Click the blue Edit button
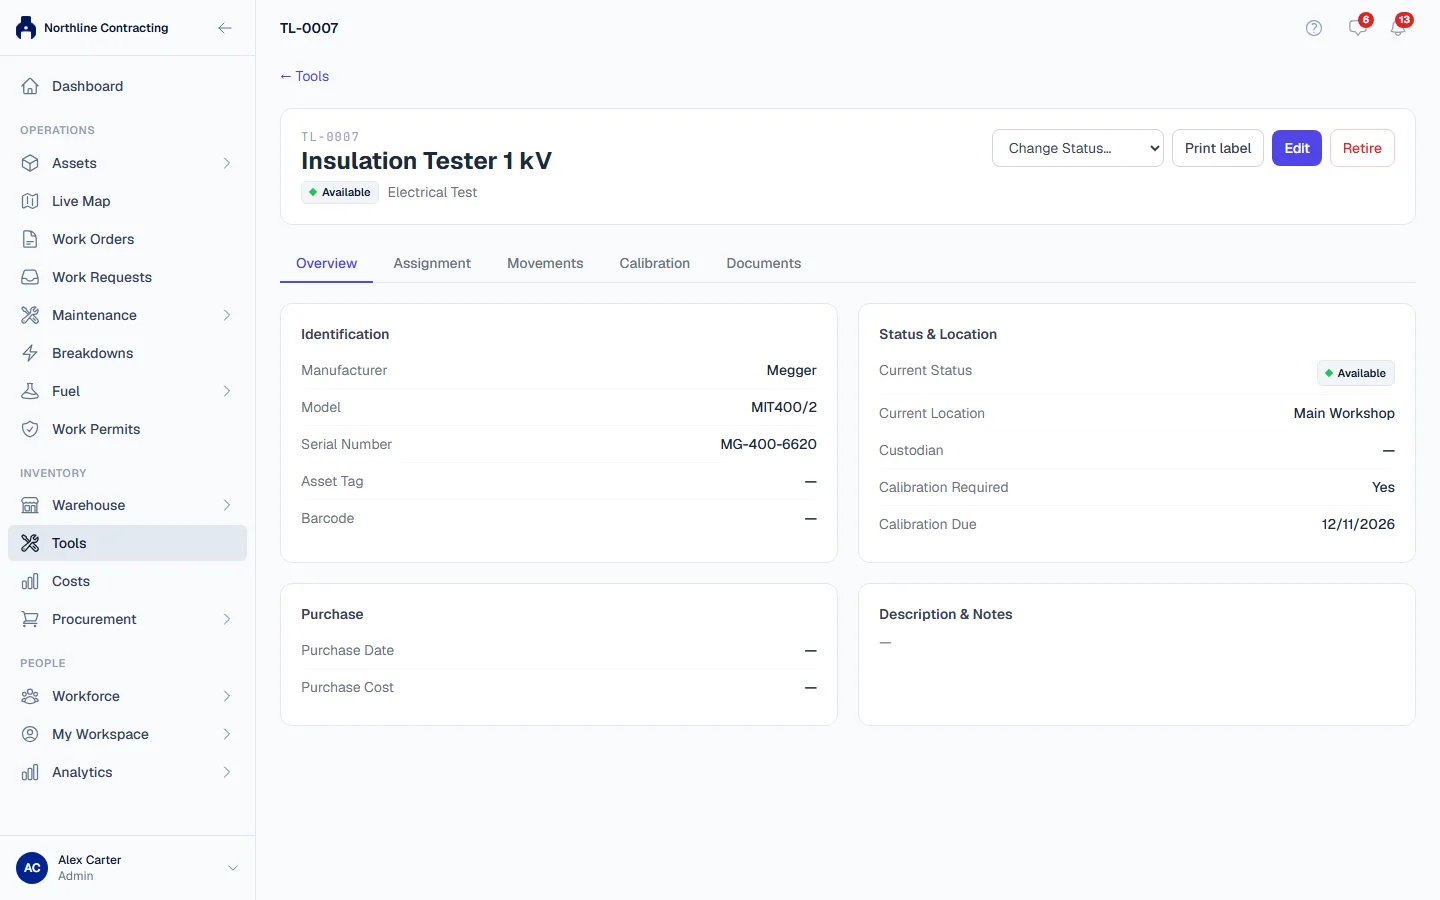1440x900 pixels. coord(1297,148)
